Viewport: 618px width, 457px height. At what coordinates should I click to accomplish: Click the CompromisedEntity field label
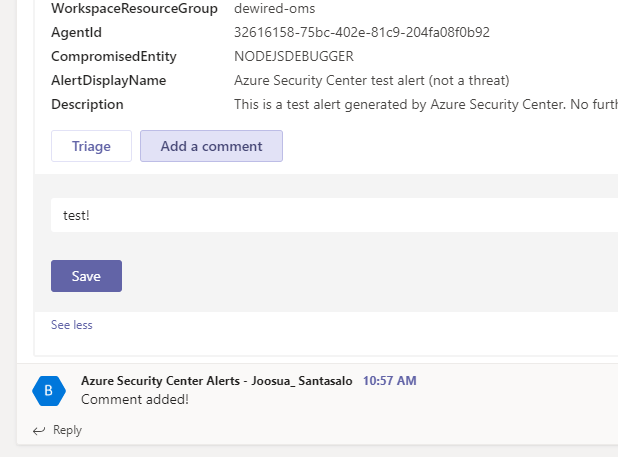(116, 56)
